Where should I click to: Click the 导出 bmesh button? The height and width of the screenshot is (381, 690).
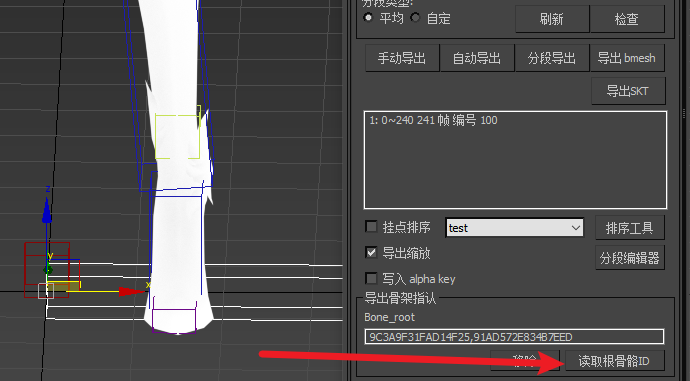627,58
